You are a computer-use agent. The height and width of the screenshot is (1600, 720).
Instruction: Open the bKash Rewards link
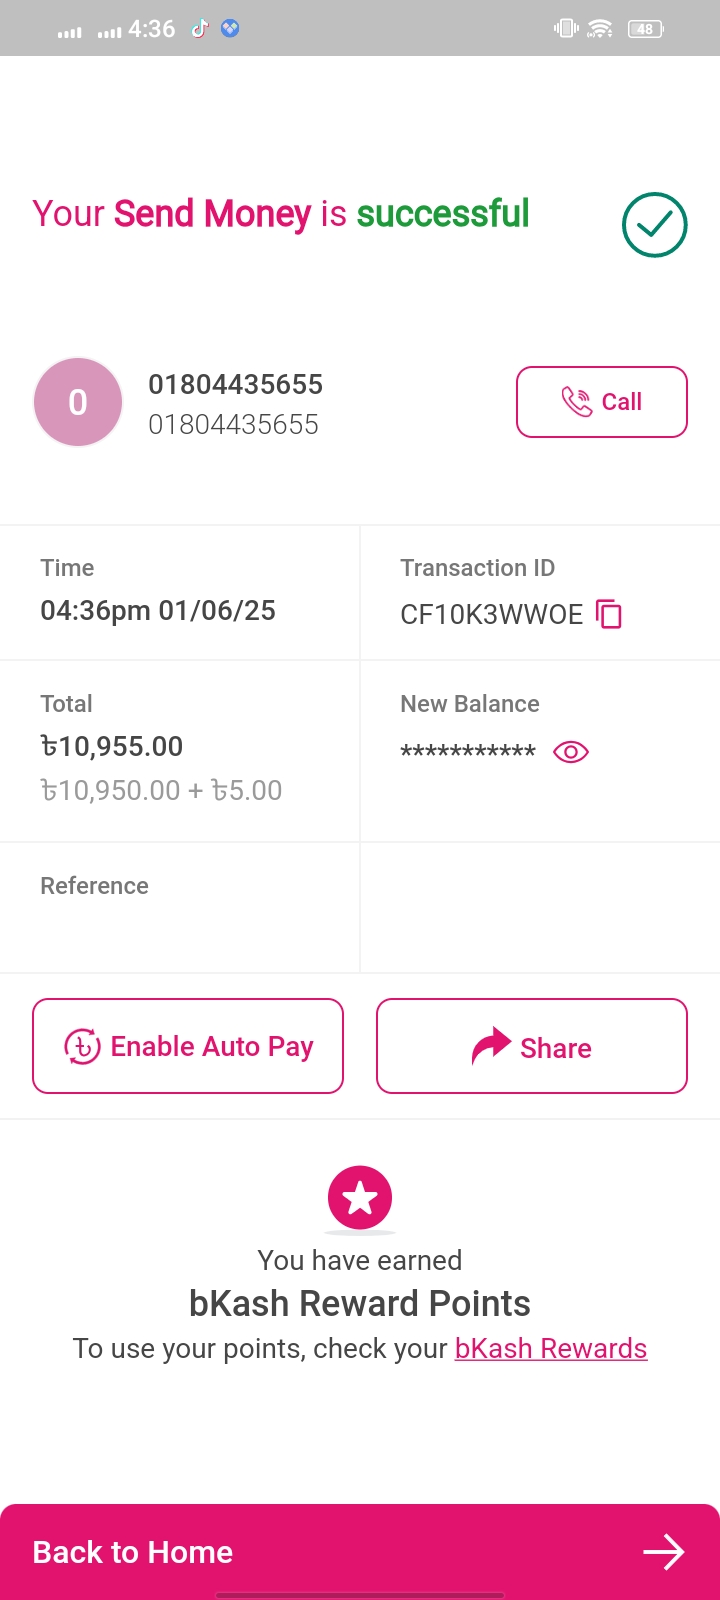[x=550, y=1349]
